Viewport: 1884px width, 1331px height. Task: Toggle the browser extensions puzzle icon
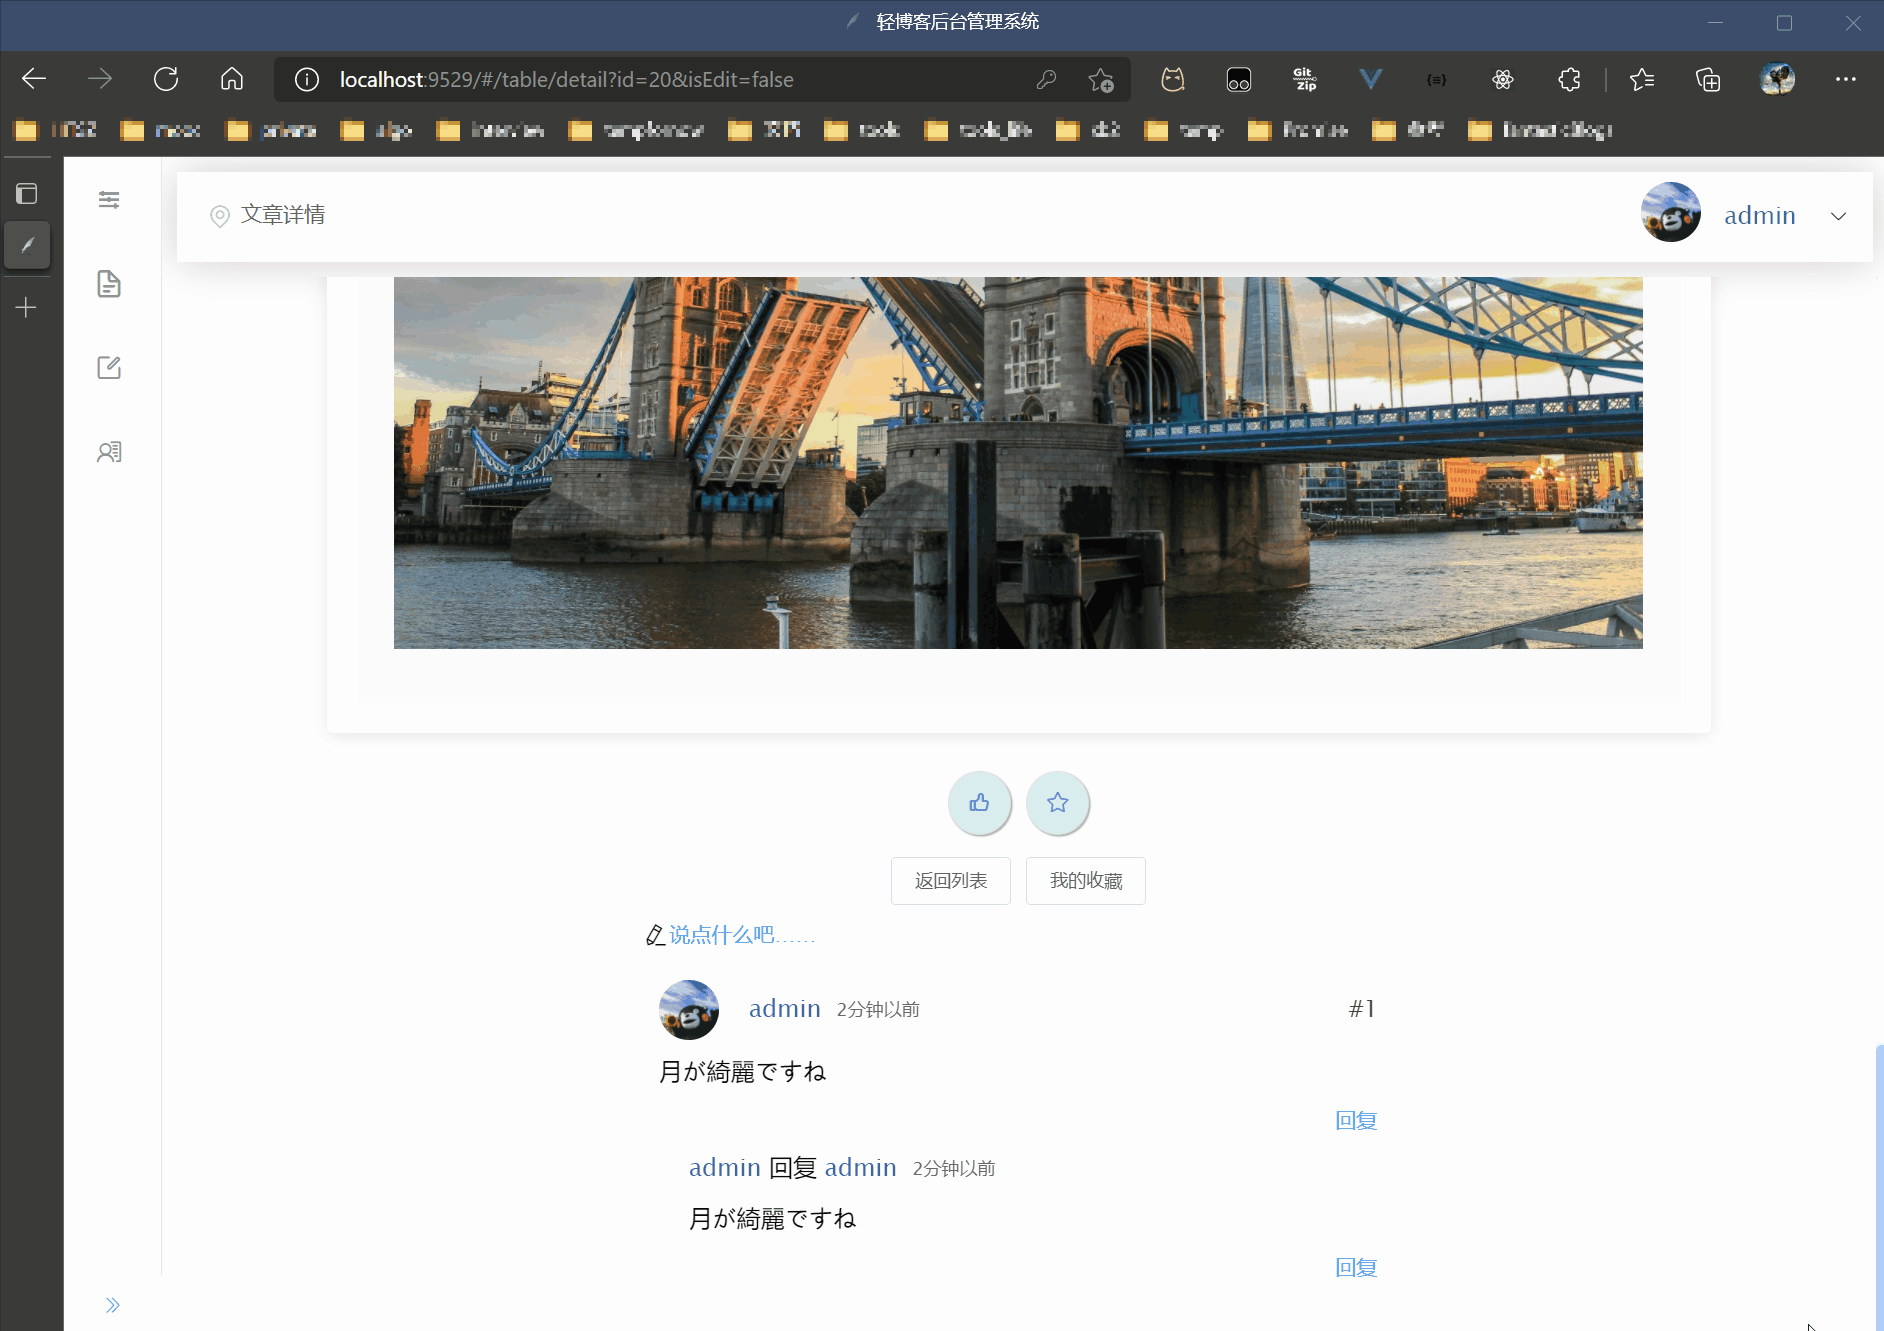(1568, 79)
